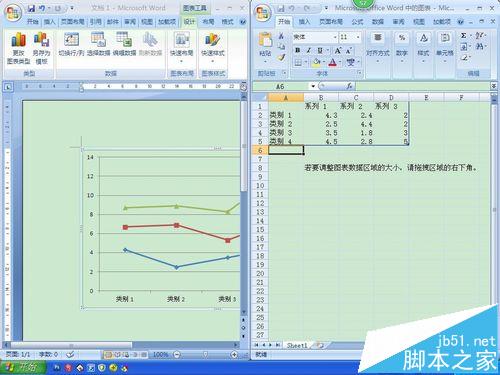The width and height of the screenshot is (500, 375).
Task: Open the Page Layout tab in Word
Action: pyautogui.click(x=73, y=22)
